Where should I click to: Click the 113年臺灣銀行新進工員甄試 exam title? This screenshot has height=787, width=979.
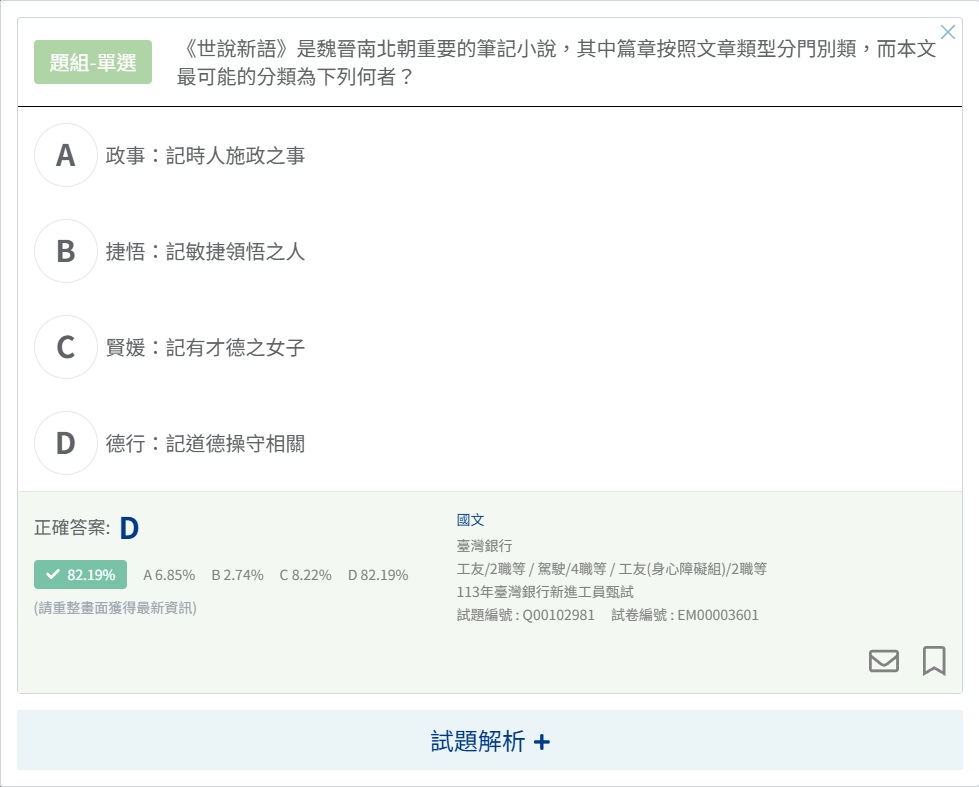point(545,592)
